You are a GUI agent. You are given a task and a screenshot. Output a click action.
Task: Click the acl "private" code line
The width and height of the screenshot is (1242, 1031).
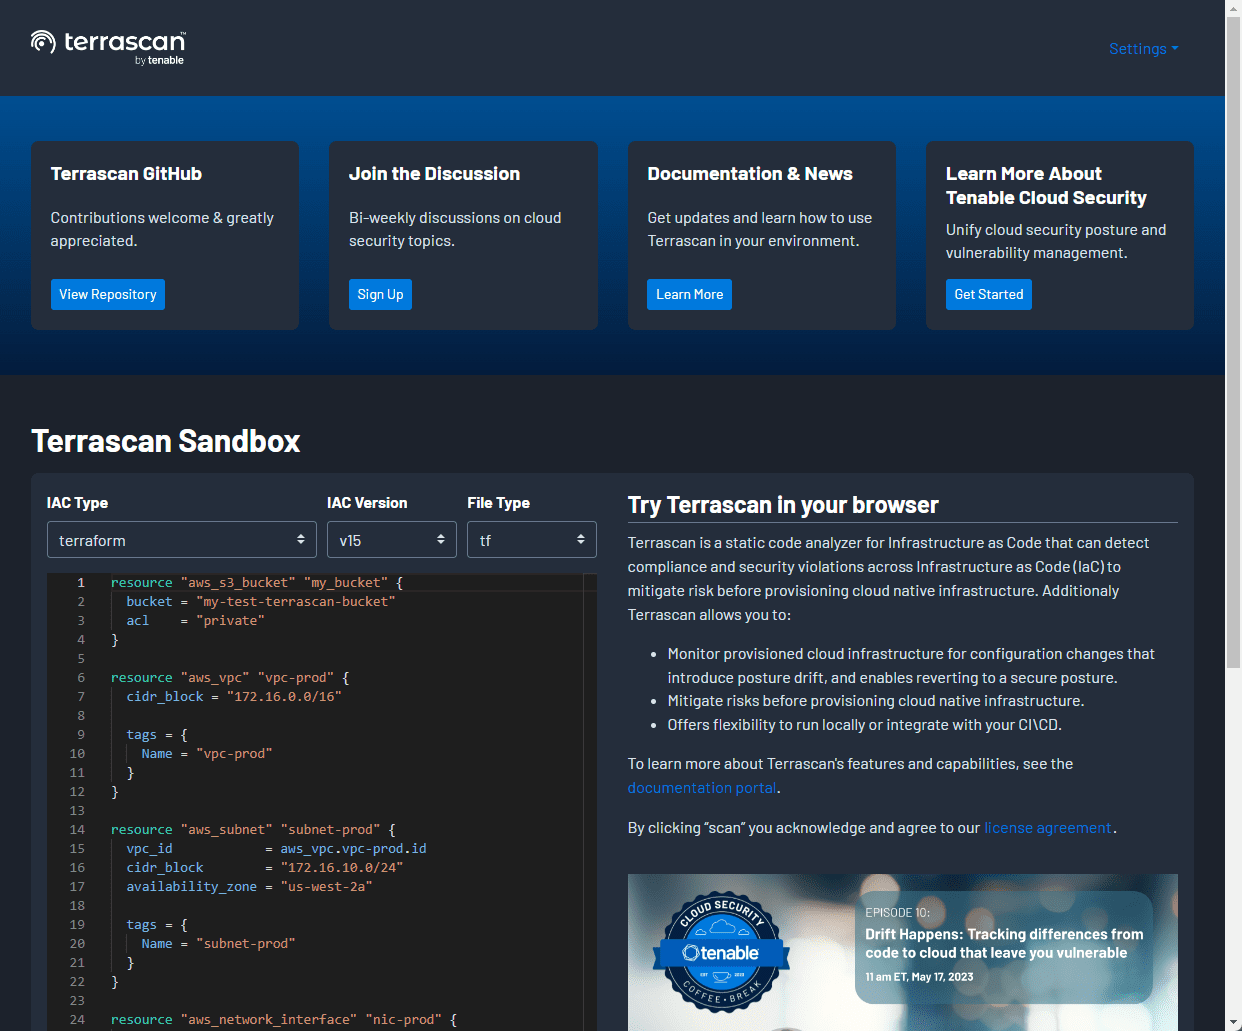pyautogui.click(x=195, y=620)
